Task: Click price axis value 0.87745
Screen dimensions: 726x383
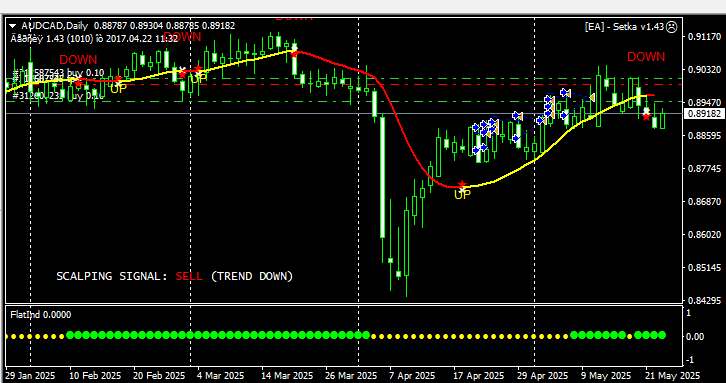Action: click(704, 169)
